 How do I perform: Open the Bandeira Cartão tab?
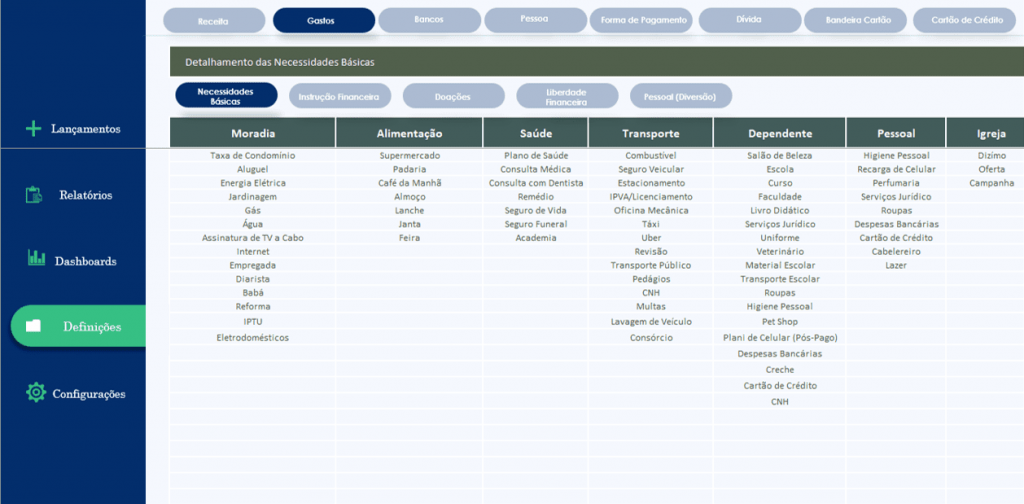click(x=856, y=20)
